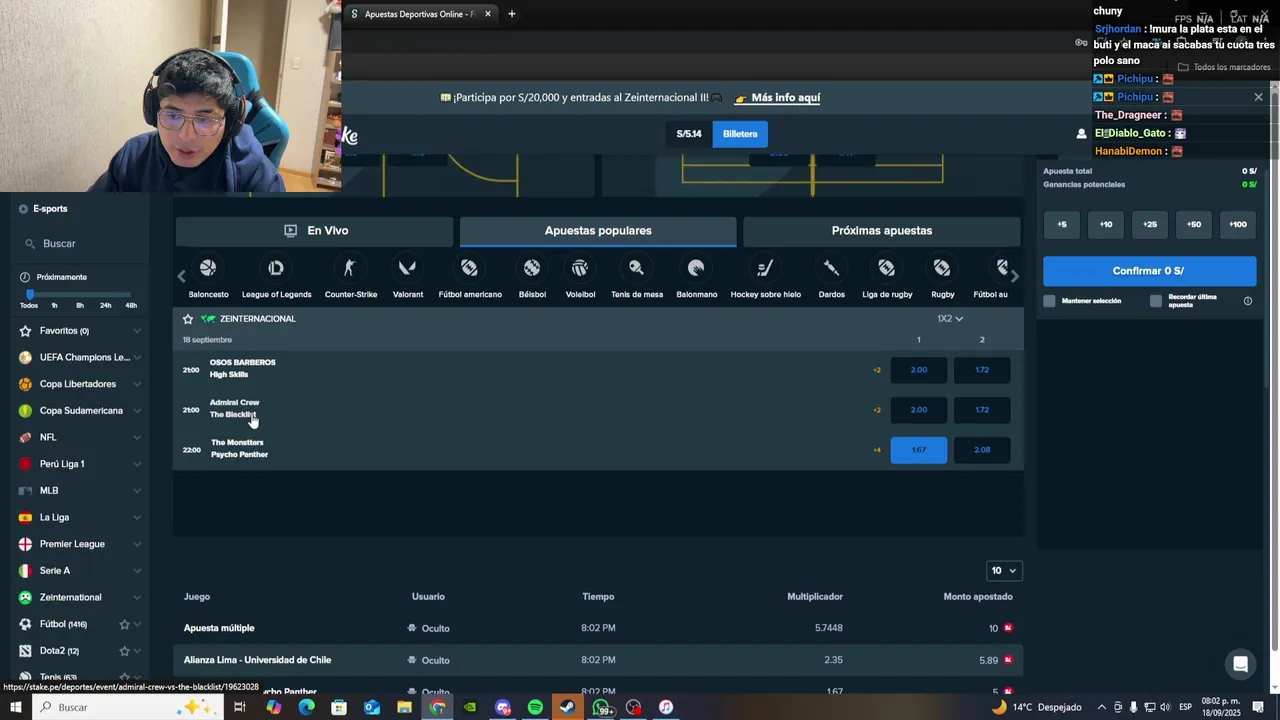Image resolution: width=1280 pixels, height=720 pixels.
Task: Select the Balonmano sport icon
Action: click(x=696, y=268)
